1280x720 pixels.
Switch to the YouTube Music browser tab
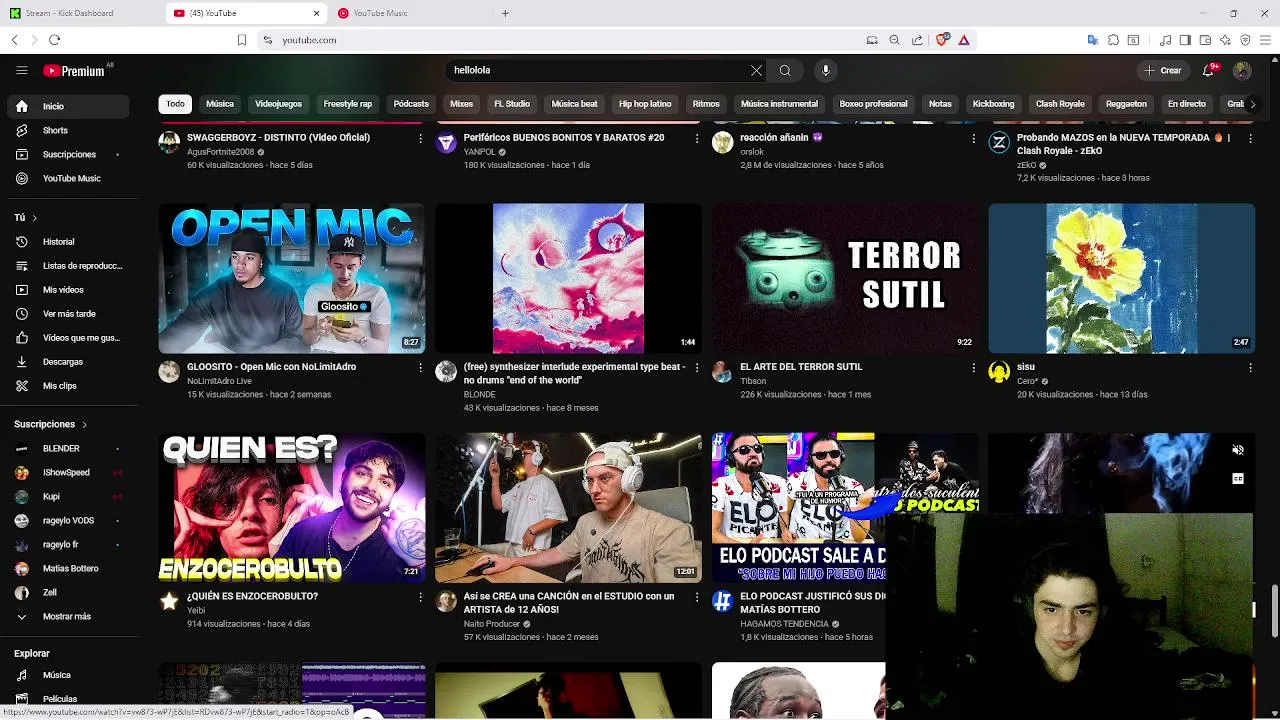[408, 13]
